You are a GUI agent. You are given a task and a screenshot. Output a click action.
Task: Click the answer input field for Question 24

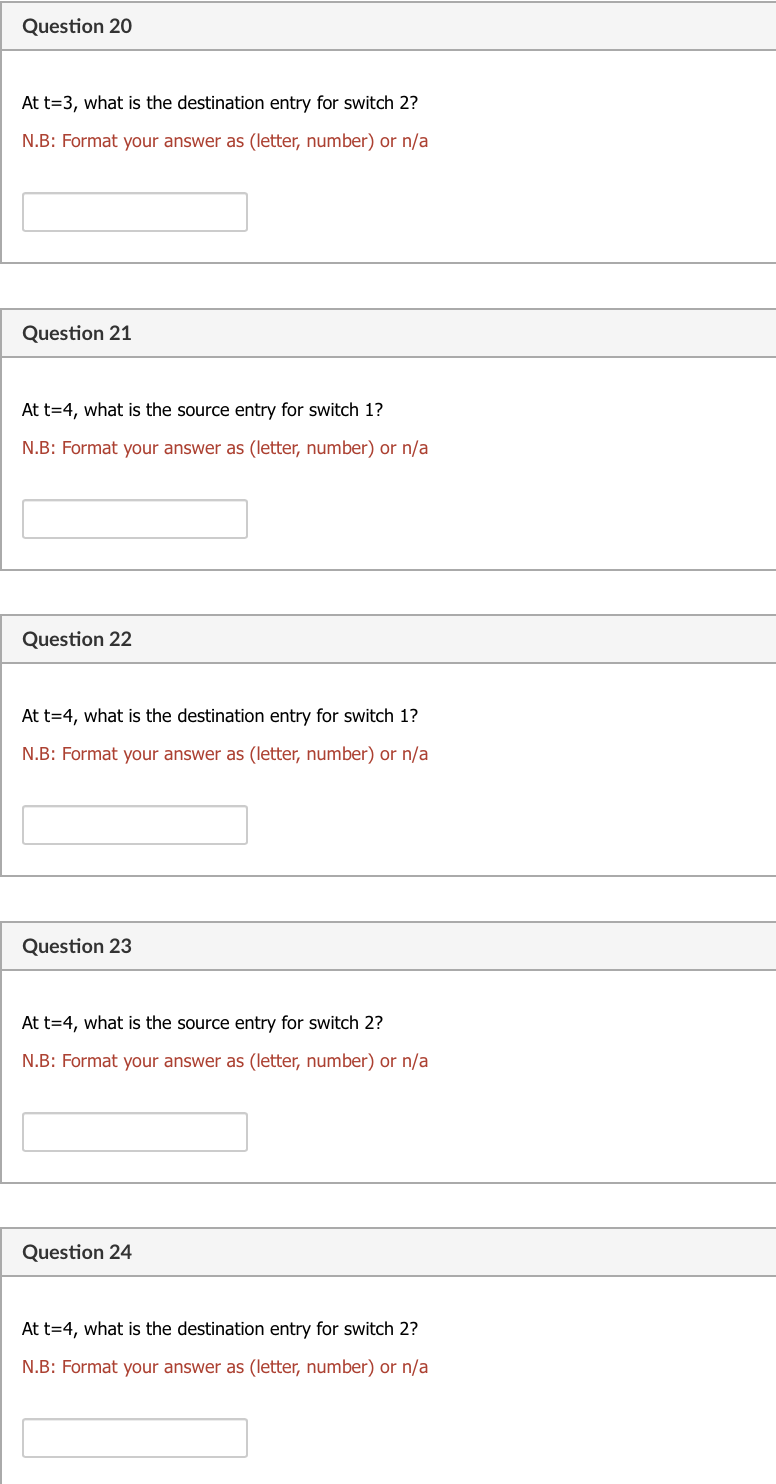tap(135, 1437)
